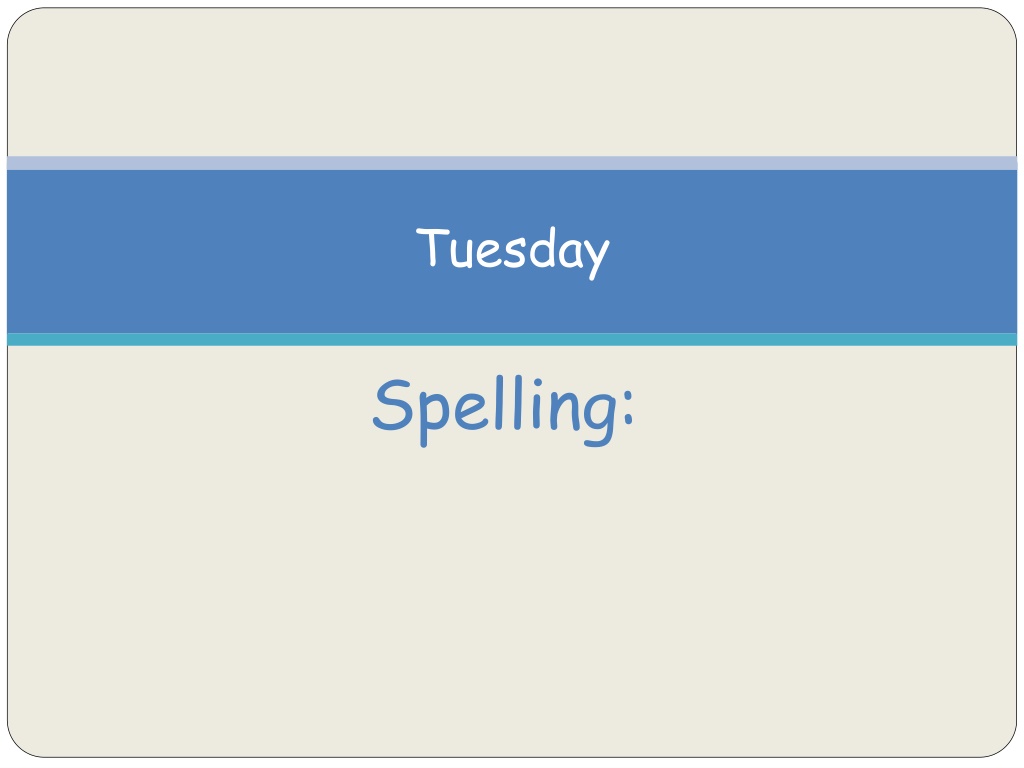Select the Spelling: heading text
1024x768 pixels.
pyautogui.click(x=503, y=411)
